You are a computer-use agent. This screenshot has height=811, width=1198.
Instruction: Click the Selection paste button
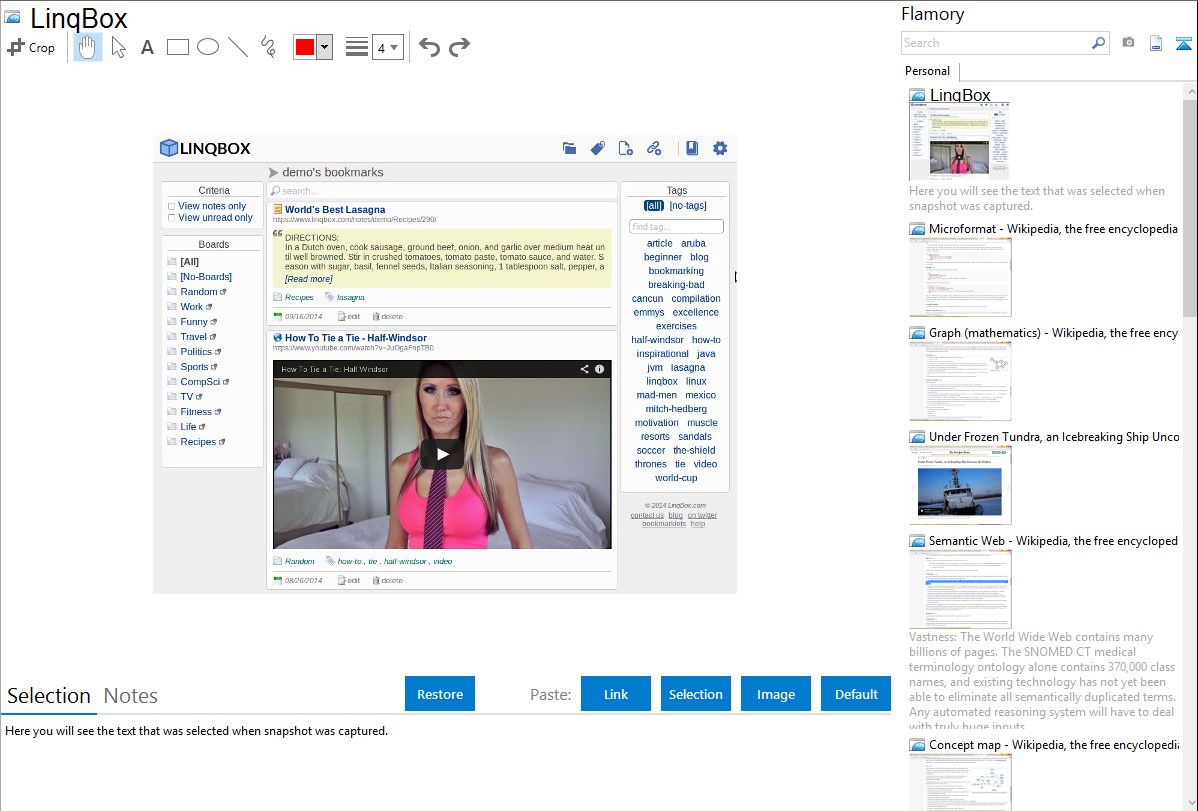click(x=695, y=694)
